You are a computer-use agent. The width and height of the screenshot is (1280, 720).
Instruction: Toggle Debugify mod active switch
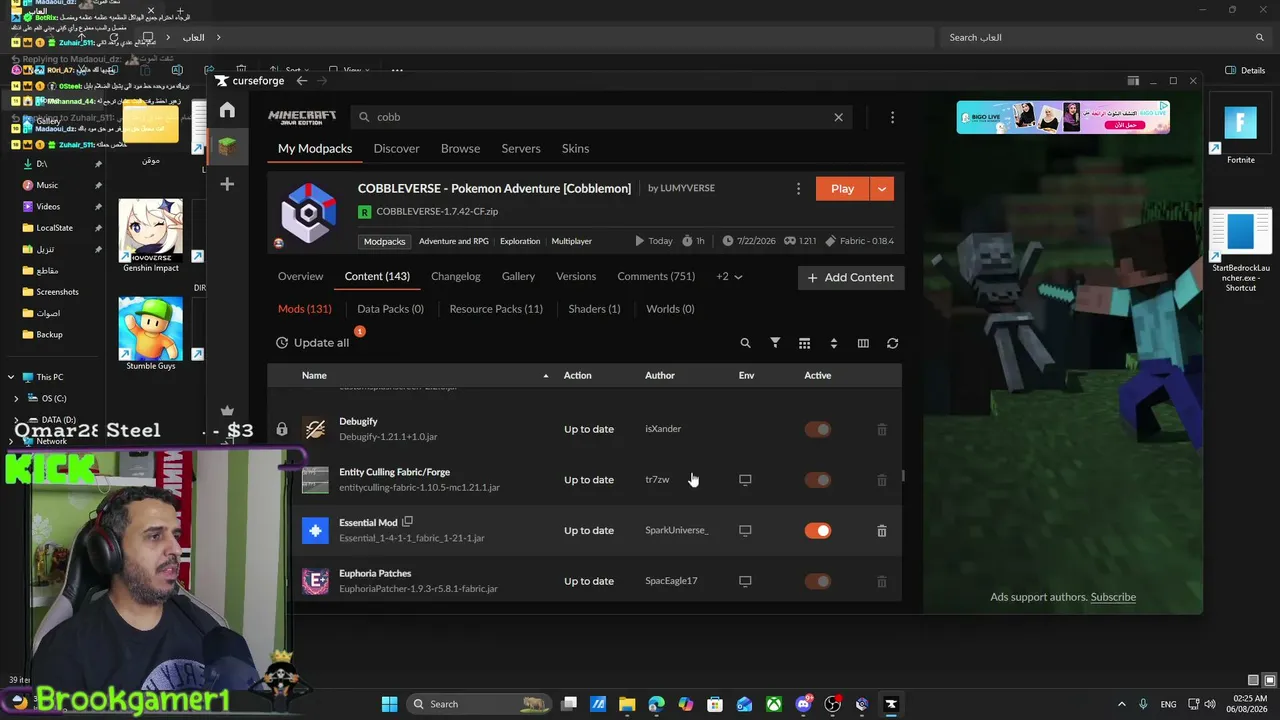pyautogui.click(x=818, y=429)
